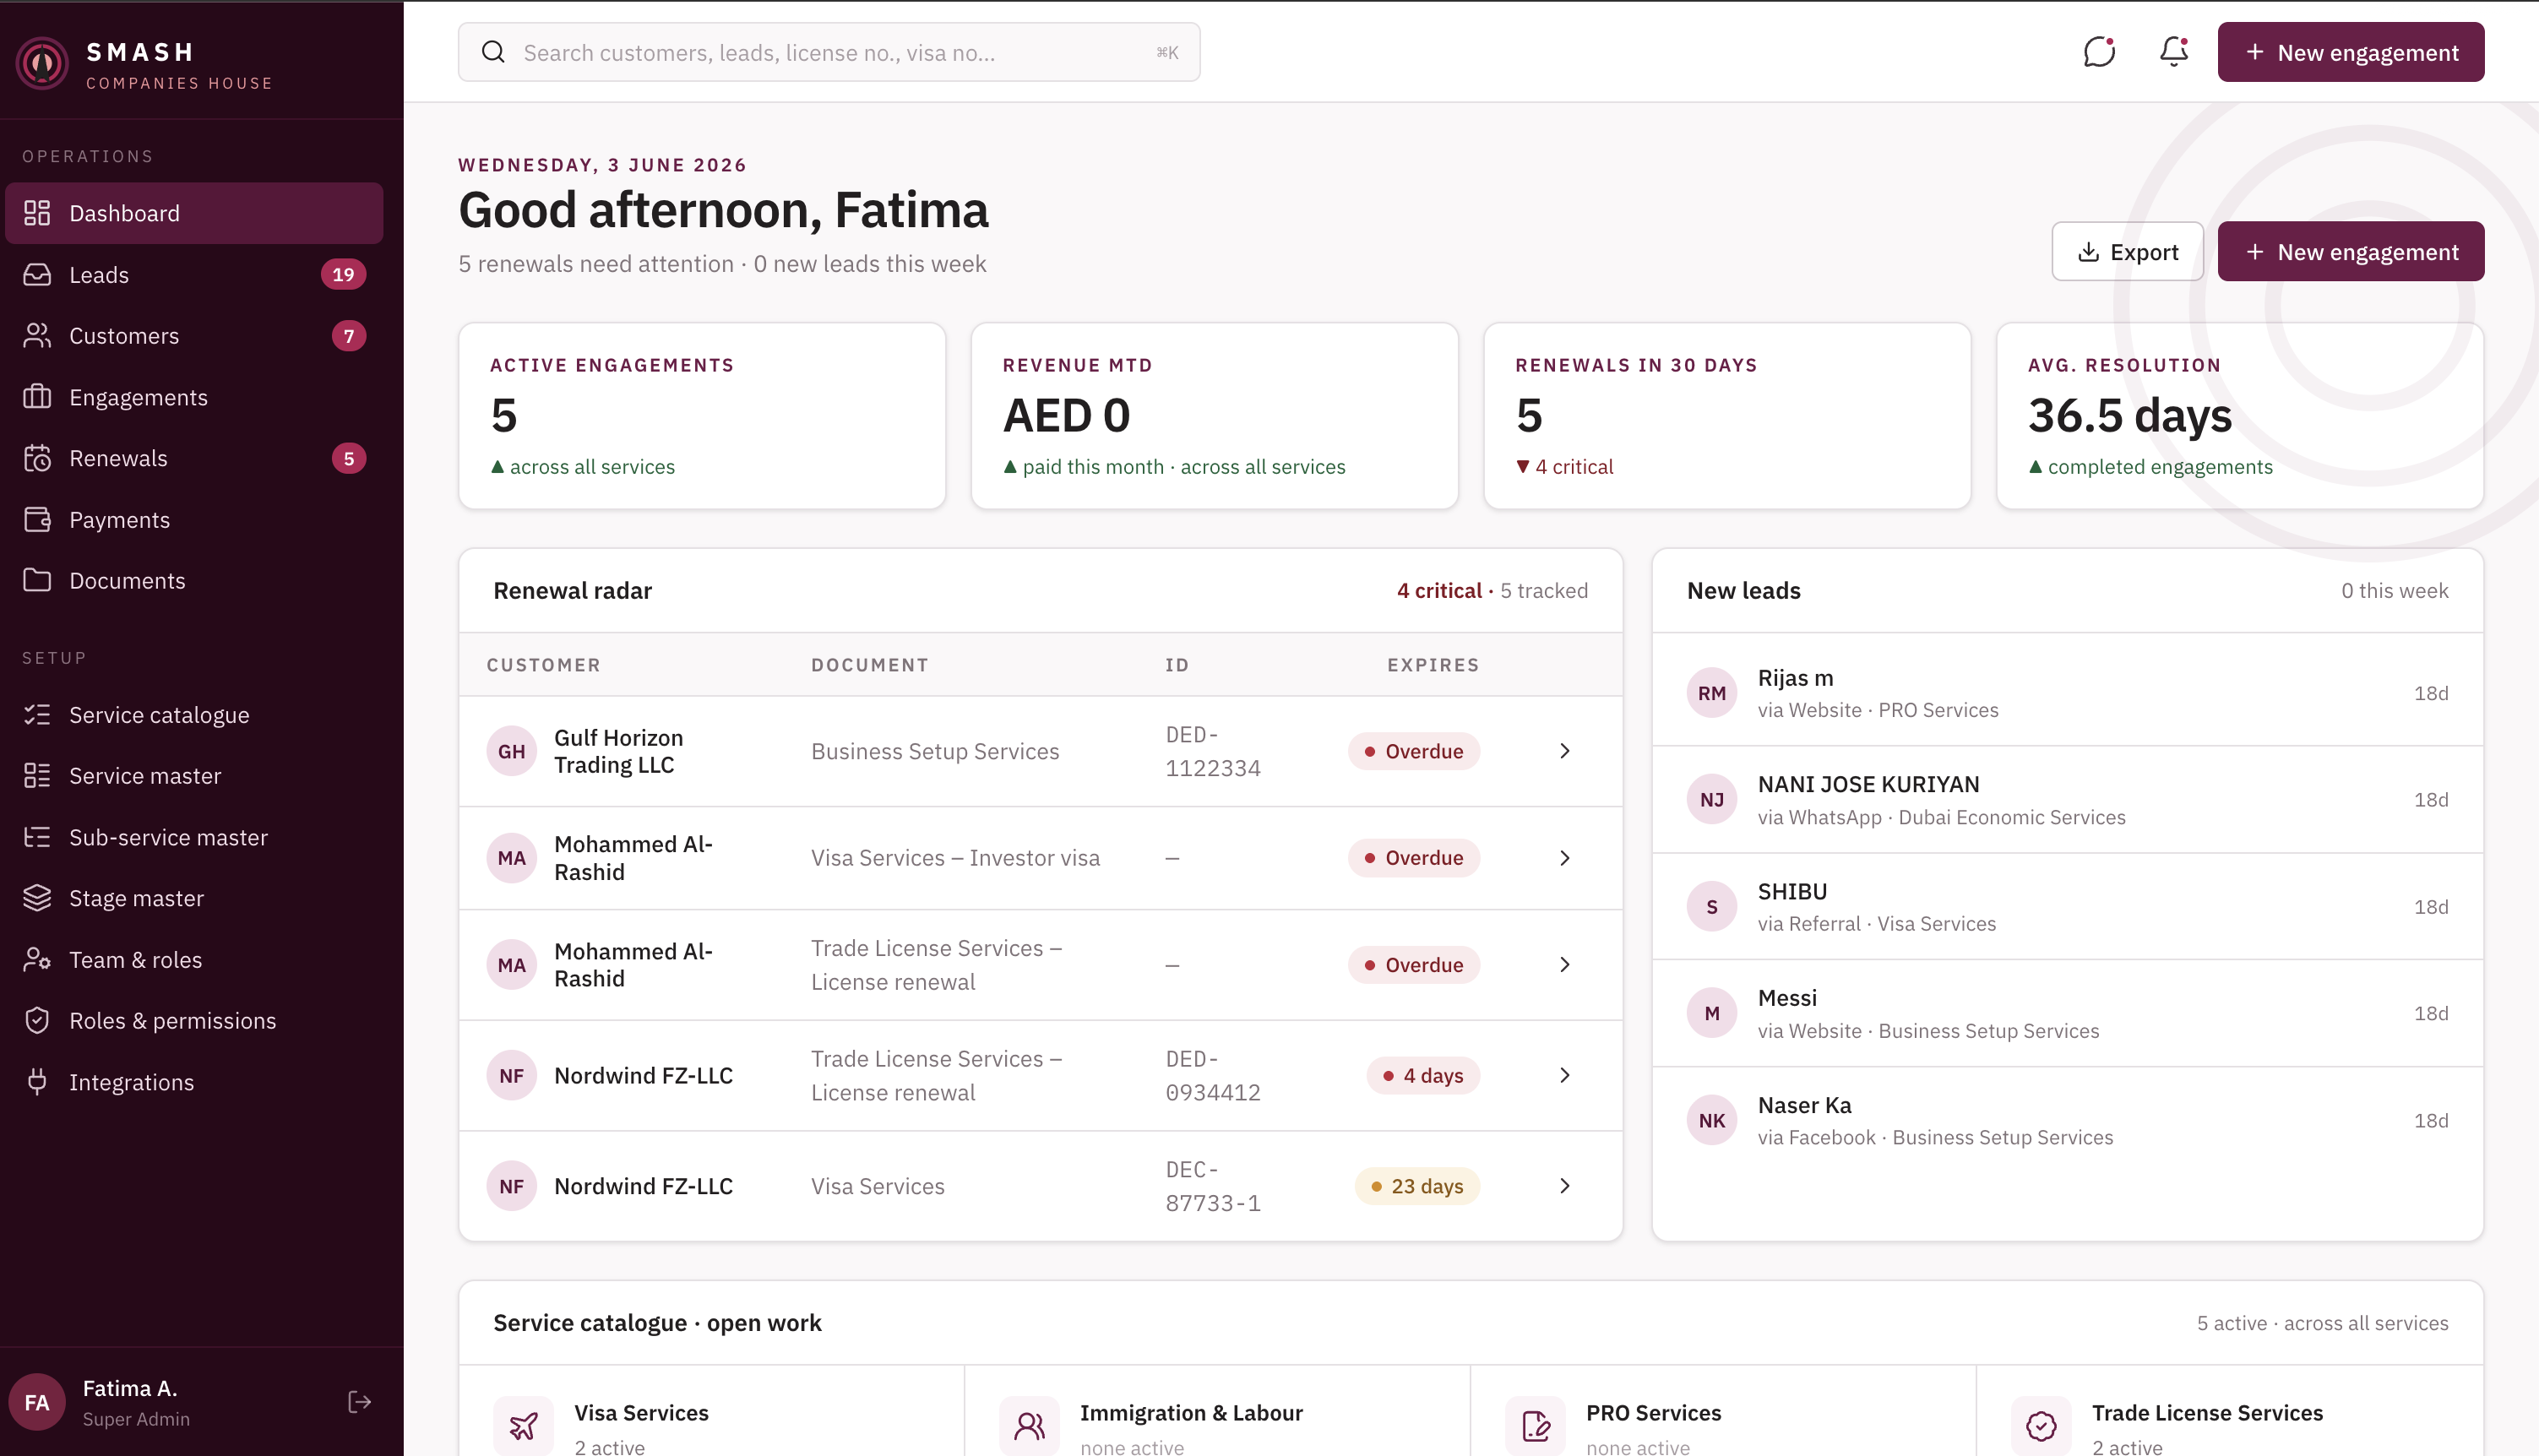Open the Renewals in 30 Days card
The width and height of the screenshot is (2539, 1456).
(1727, 416)
